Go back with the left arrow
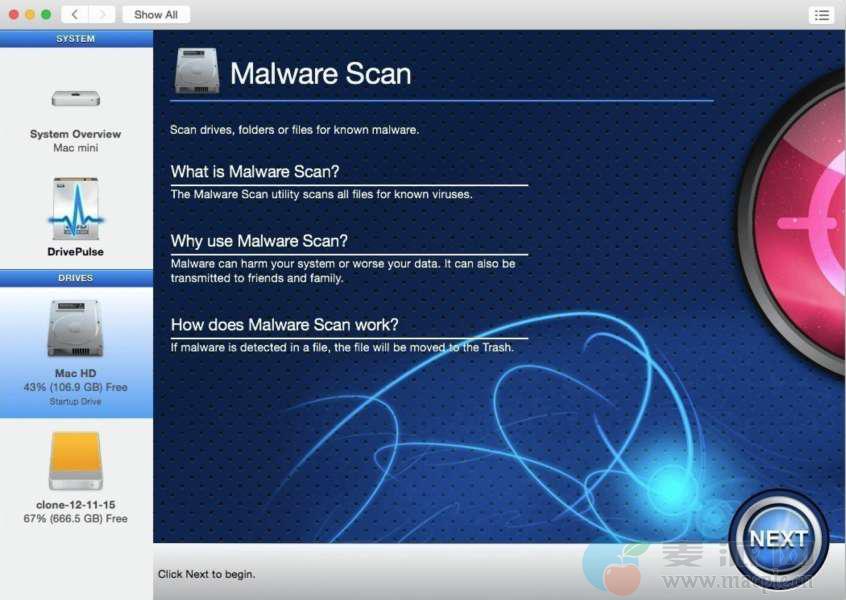846x600 pixels. [75, 15]
